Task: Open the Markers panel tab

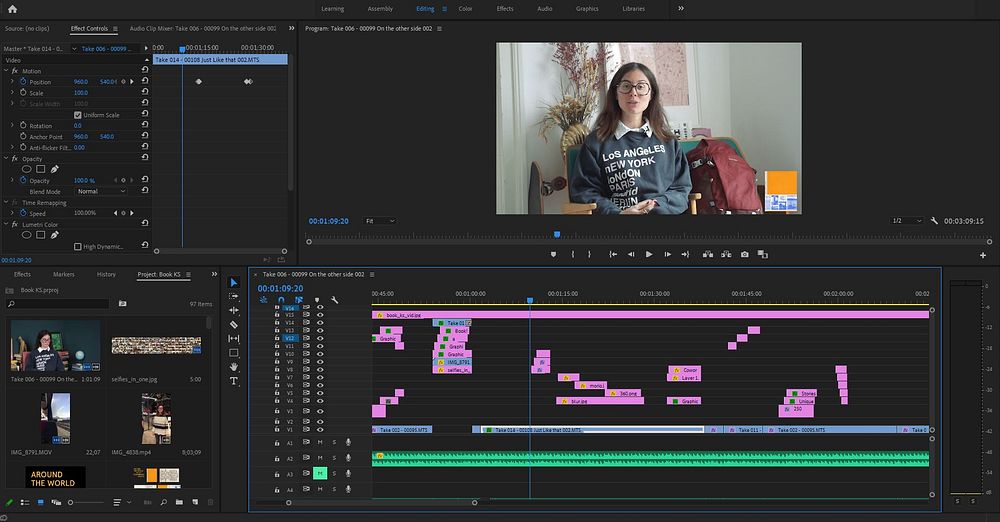Action: click(63, 274)
